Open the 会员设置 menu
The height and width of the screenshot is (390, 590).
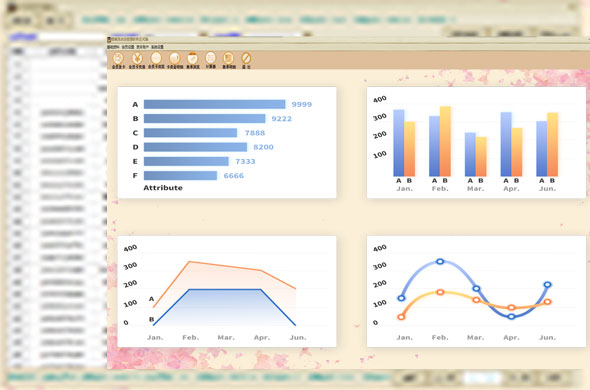tap(128, 47)
